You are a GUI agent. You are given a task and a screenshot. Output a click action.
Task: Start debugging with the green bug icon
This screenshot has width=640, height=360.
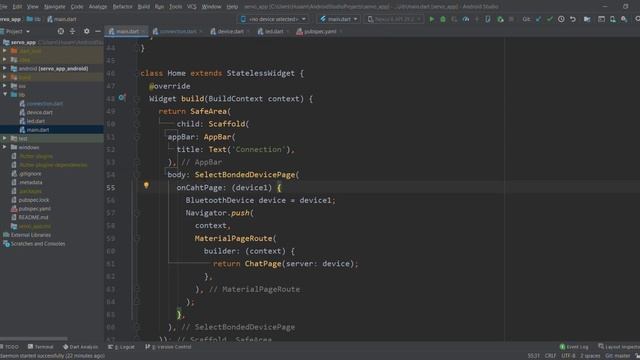coord(443,19)
